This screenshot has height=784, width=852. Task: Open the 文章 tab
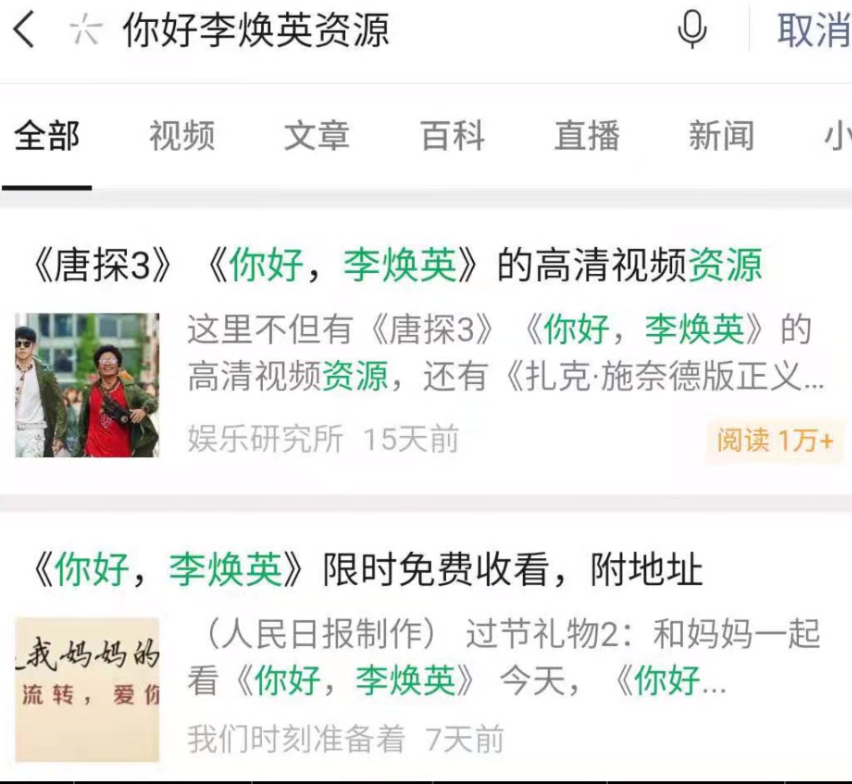[317, 136]
